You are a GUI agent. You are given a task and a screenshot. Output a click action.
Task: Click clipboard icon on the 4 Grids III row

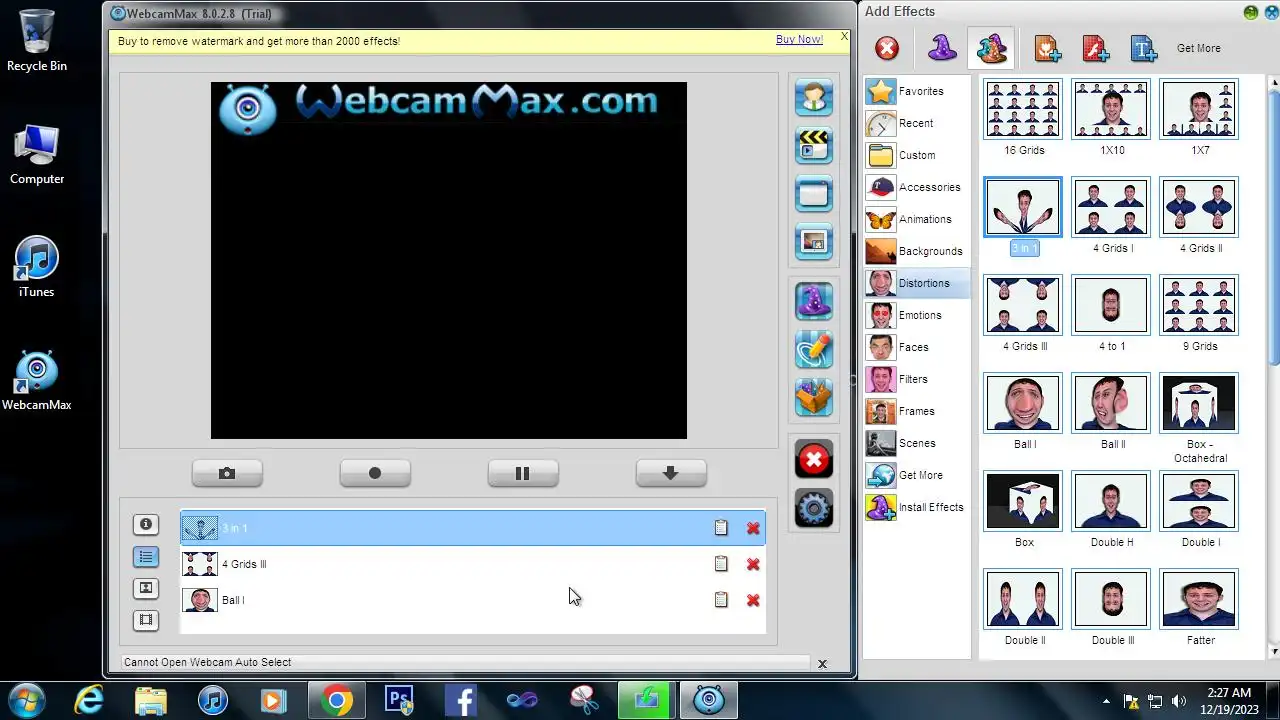721,564
